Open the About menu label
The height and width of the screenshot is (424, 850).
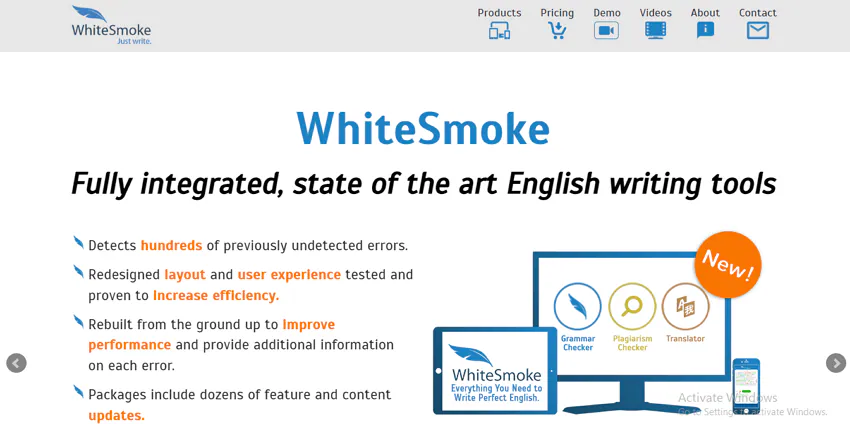(x=705, y=13)
